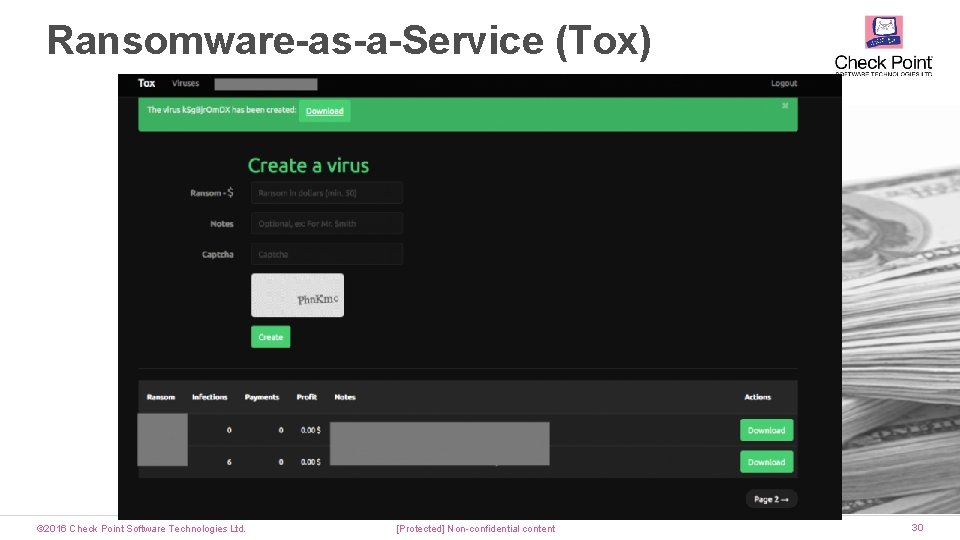This screenshot has width=960, height=540.
Task: Click the Tox brand link
Action: click(x=146, y=83)
